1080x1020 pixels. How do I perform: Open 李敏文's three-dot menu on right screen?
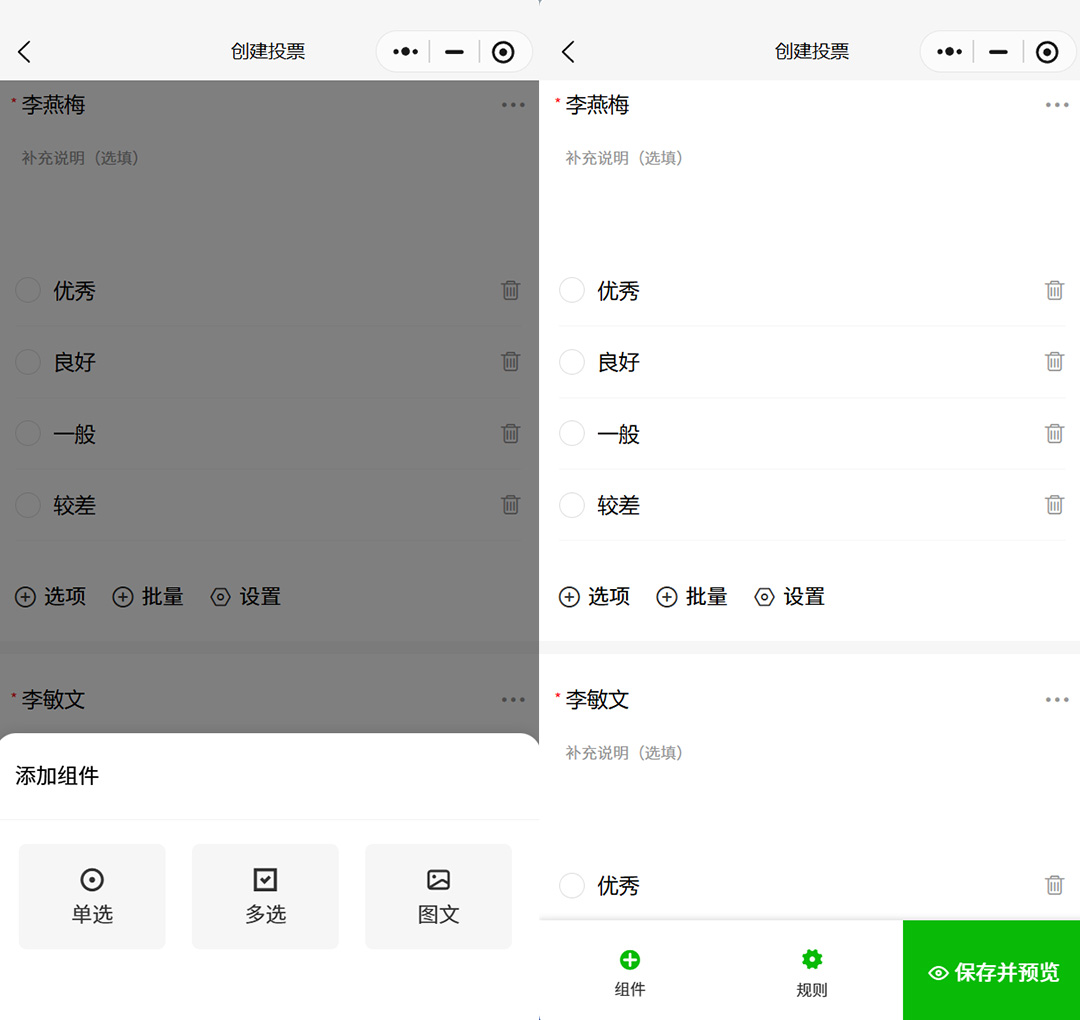point(1057,700)
